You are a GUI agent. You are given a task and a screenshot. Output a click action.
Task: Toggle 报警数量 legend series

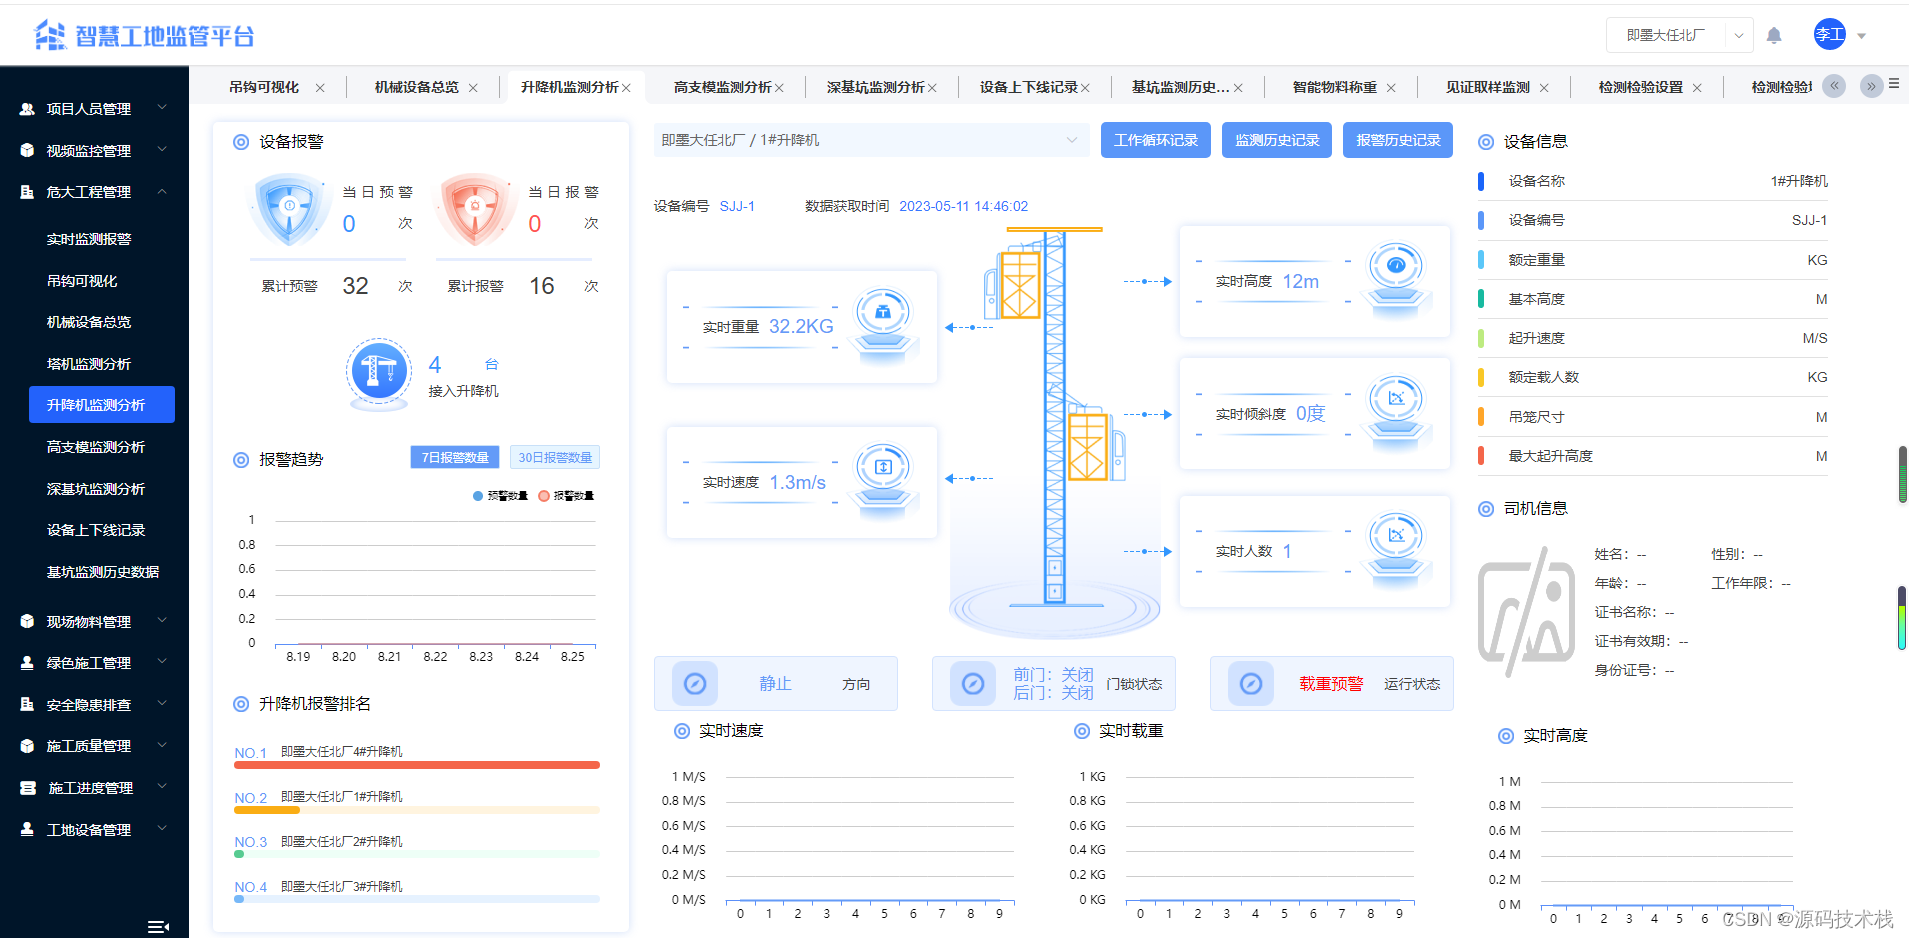click(566, 496)
